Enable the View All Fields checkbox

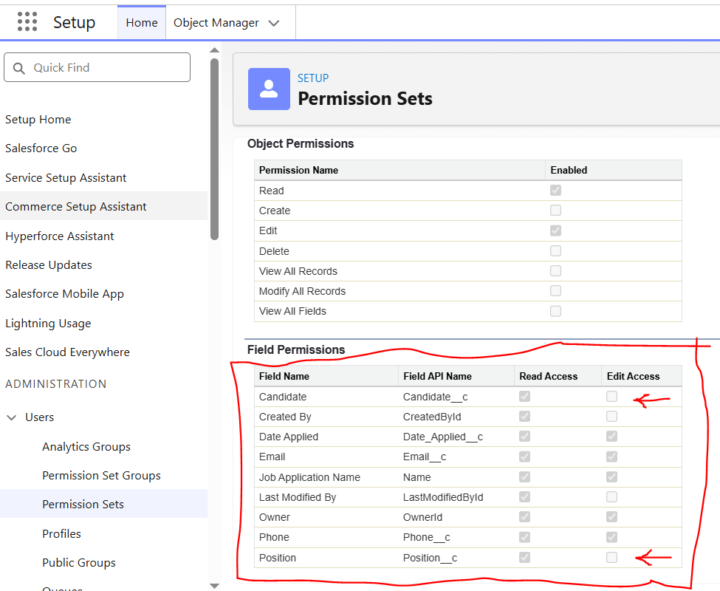[556, 311]
